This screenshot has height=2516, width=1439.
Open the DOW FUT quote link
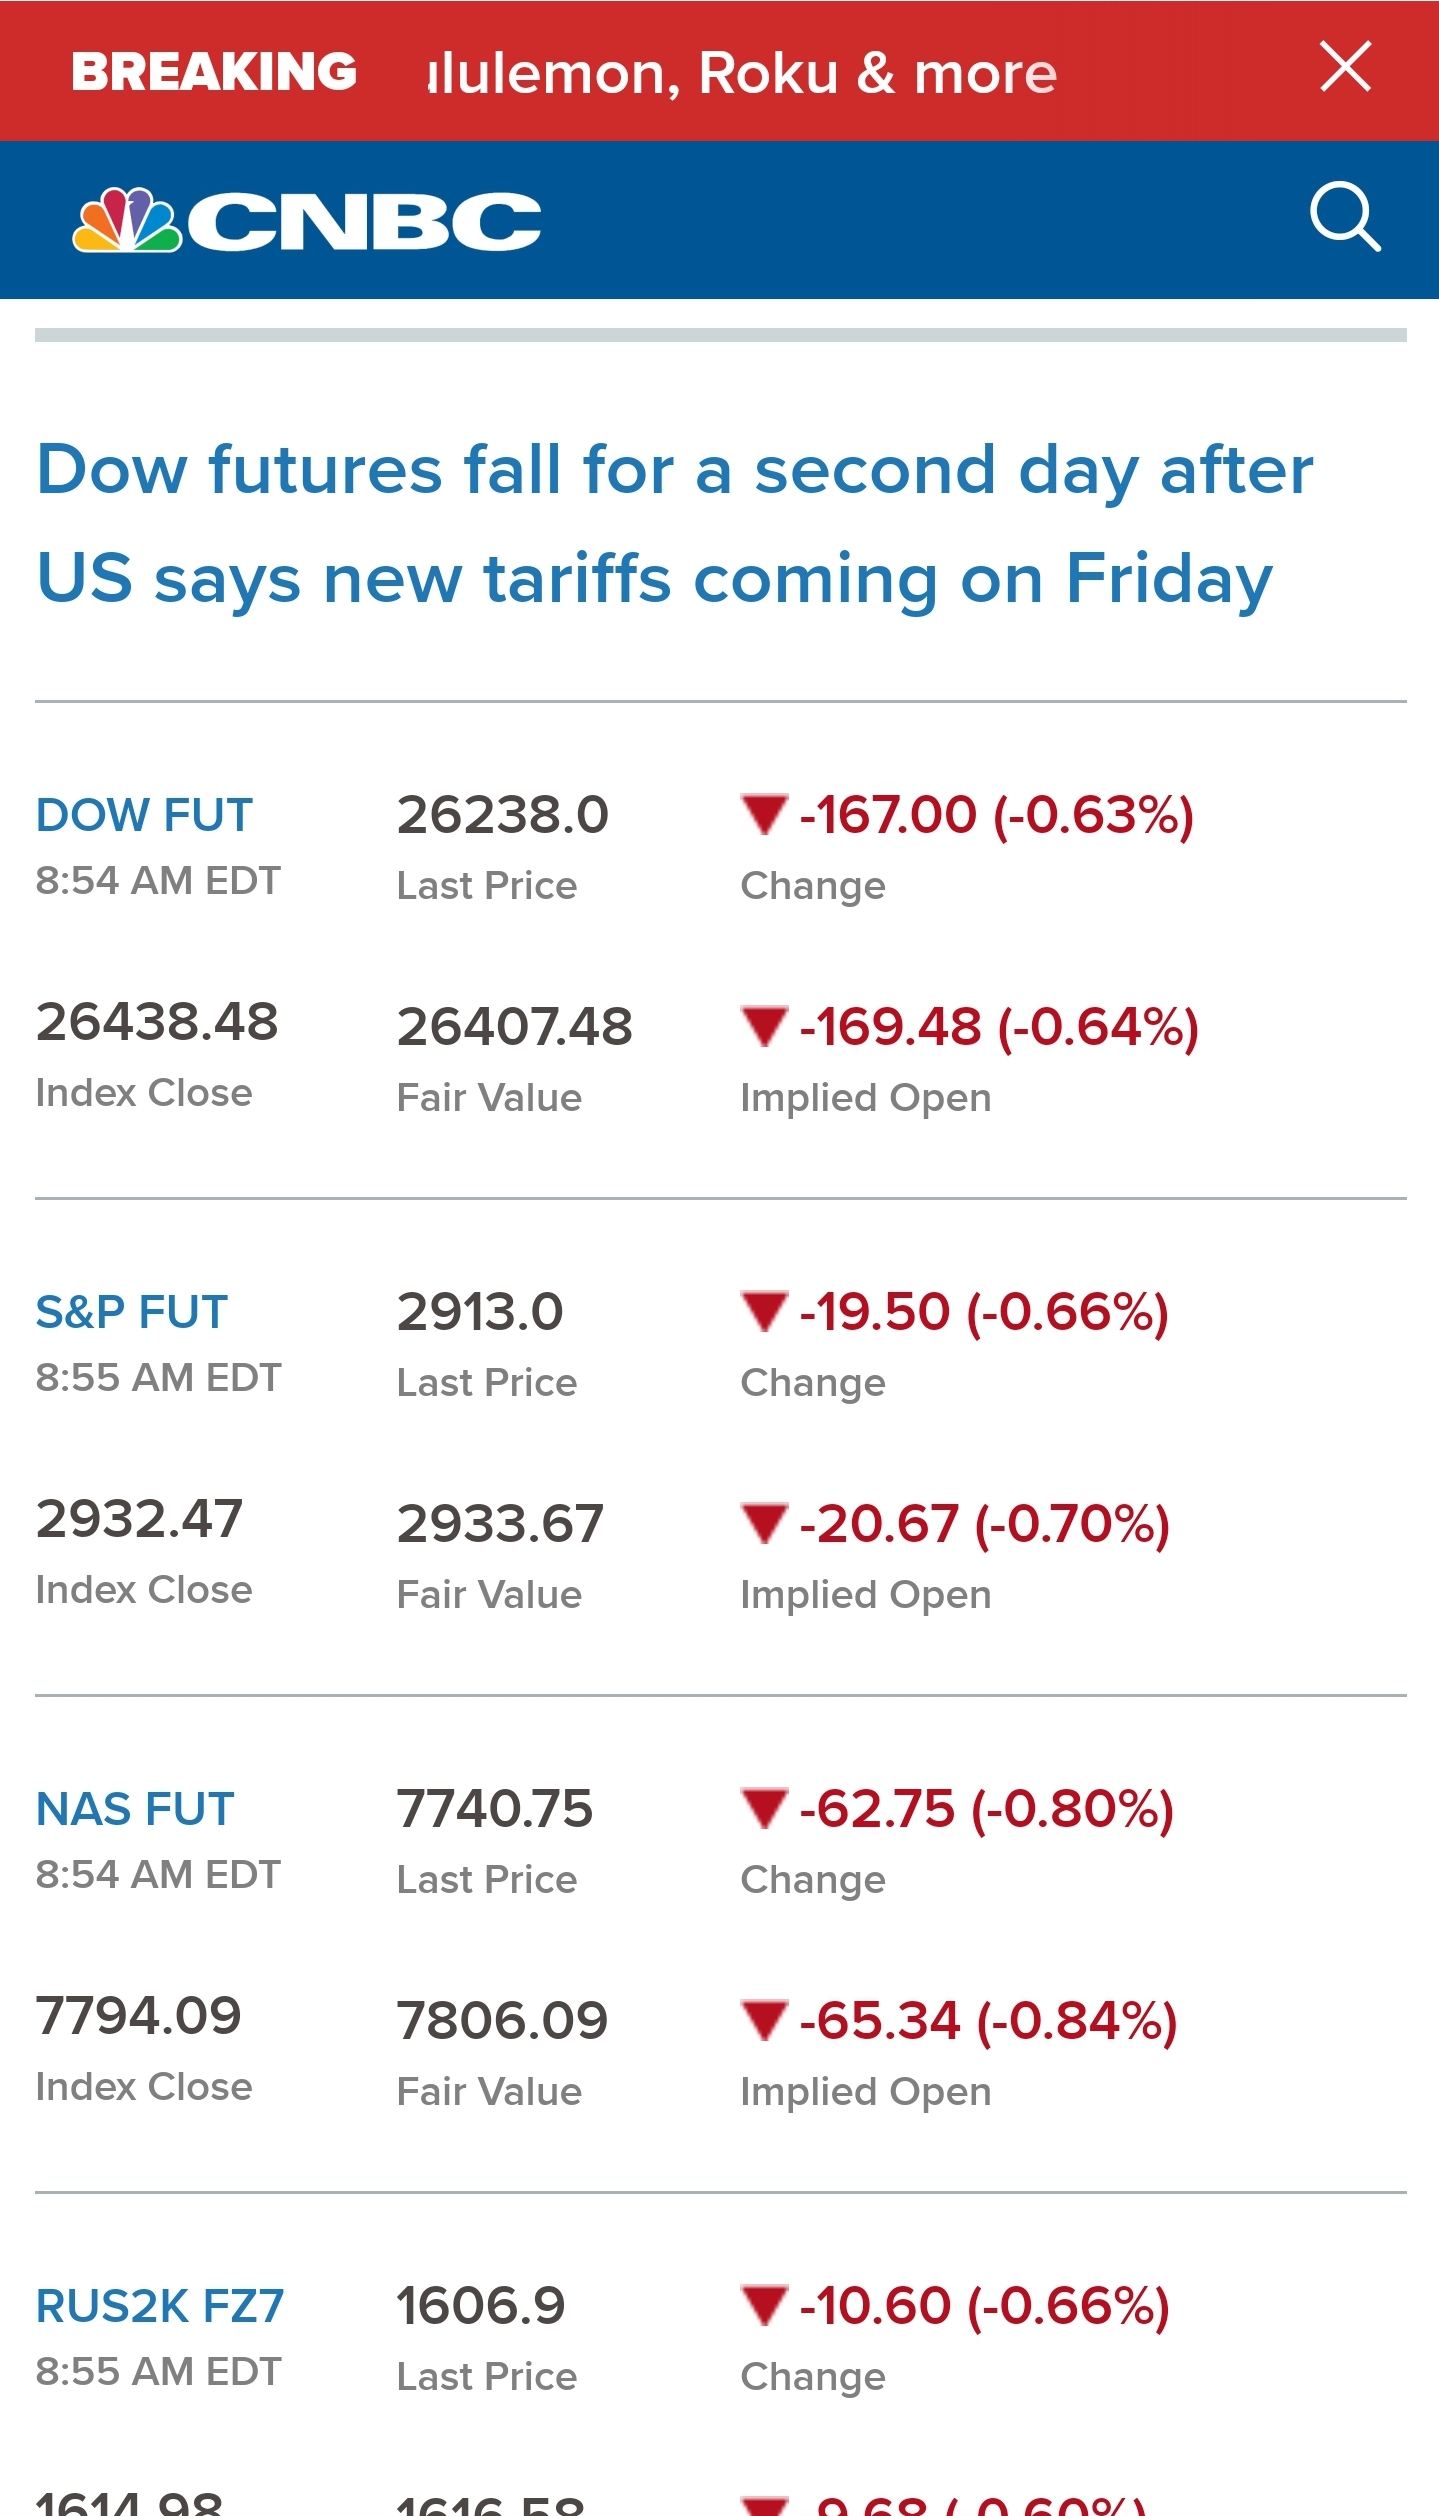pyautogui.click(x=144, y=815)
